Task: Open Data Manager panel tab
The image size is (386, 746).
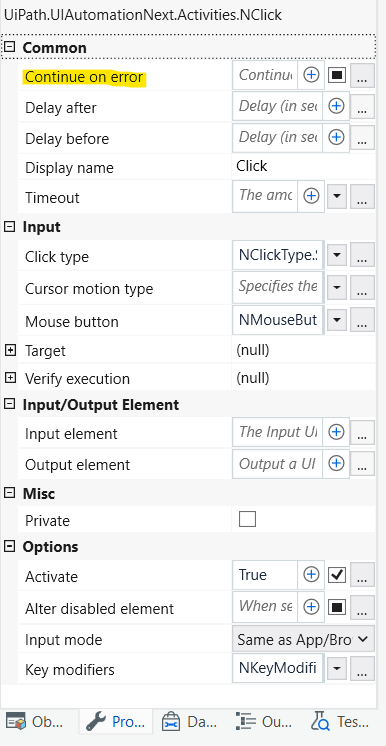Action: click(x=189, y=722)
